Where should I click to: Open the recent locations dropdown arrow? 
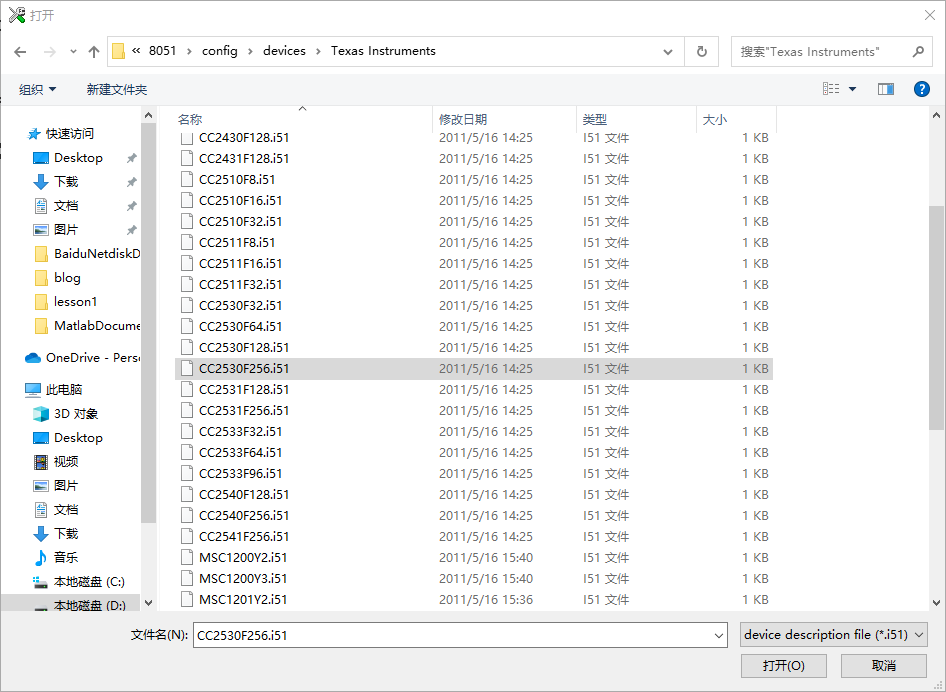tap(73, 52)
